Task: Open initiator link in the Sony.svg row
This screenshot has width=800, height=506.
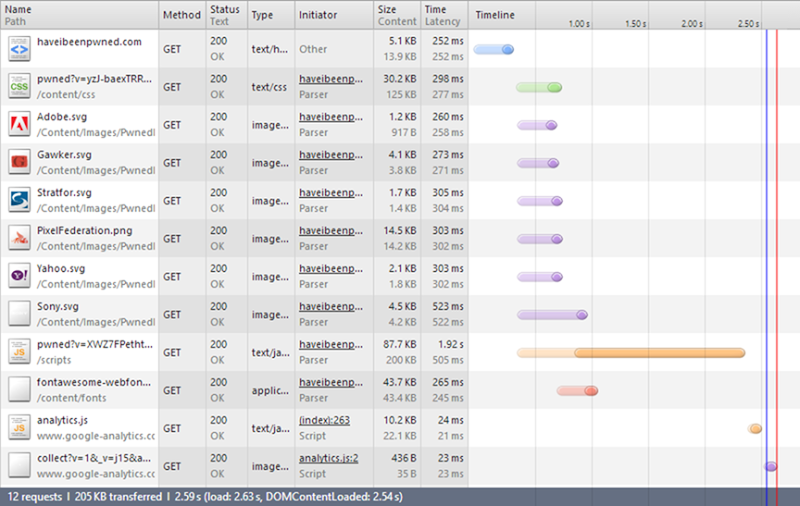Action: click(331, 307)
